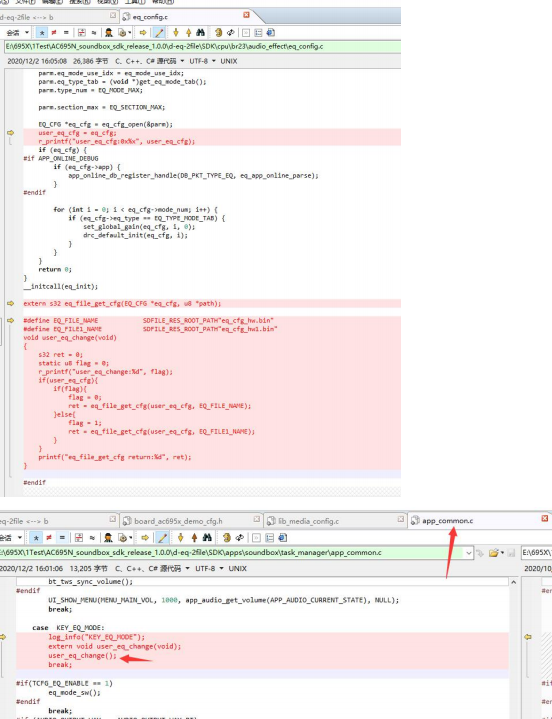Open Format dropdown in app_common.c window toolbar

pos(124,537)
